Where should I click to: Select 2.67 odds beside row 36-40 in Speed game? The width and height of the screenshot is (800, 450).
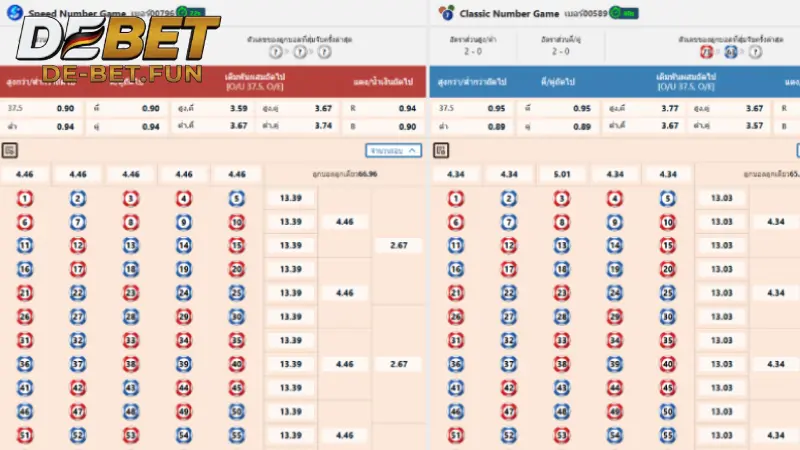point(398,364)
